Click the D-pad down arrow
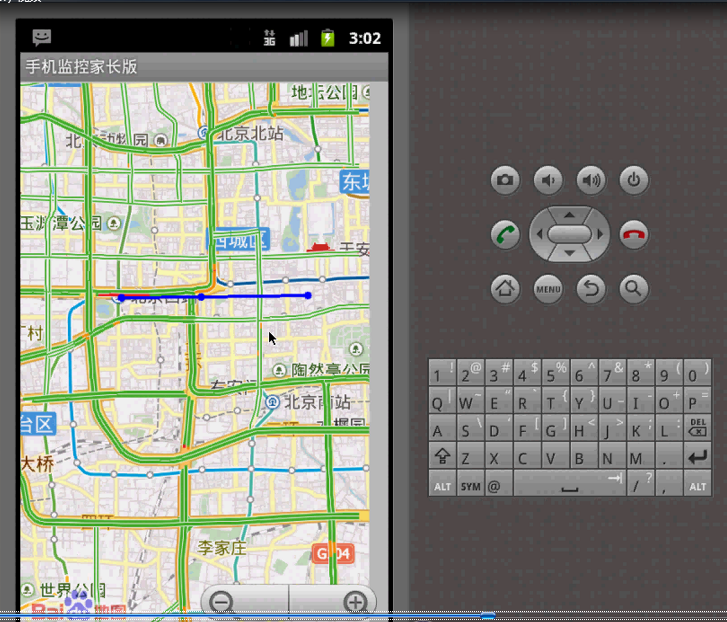Image resolution: width=727 pixels, height=622 pixels. click(x=569, y=253)
